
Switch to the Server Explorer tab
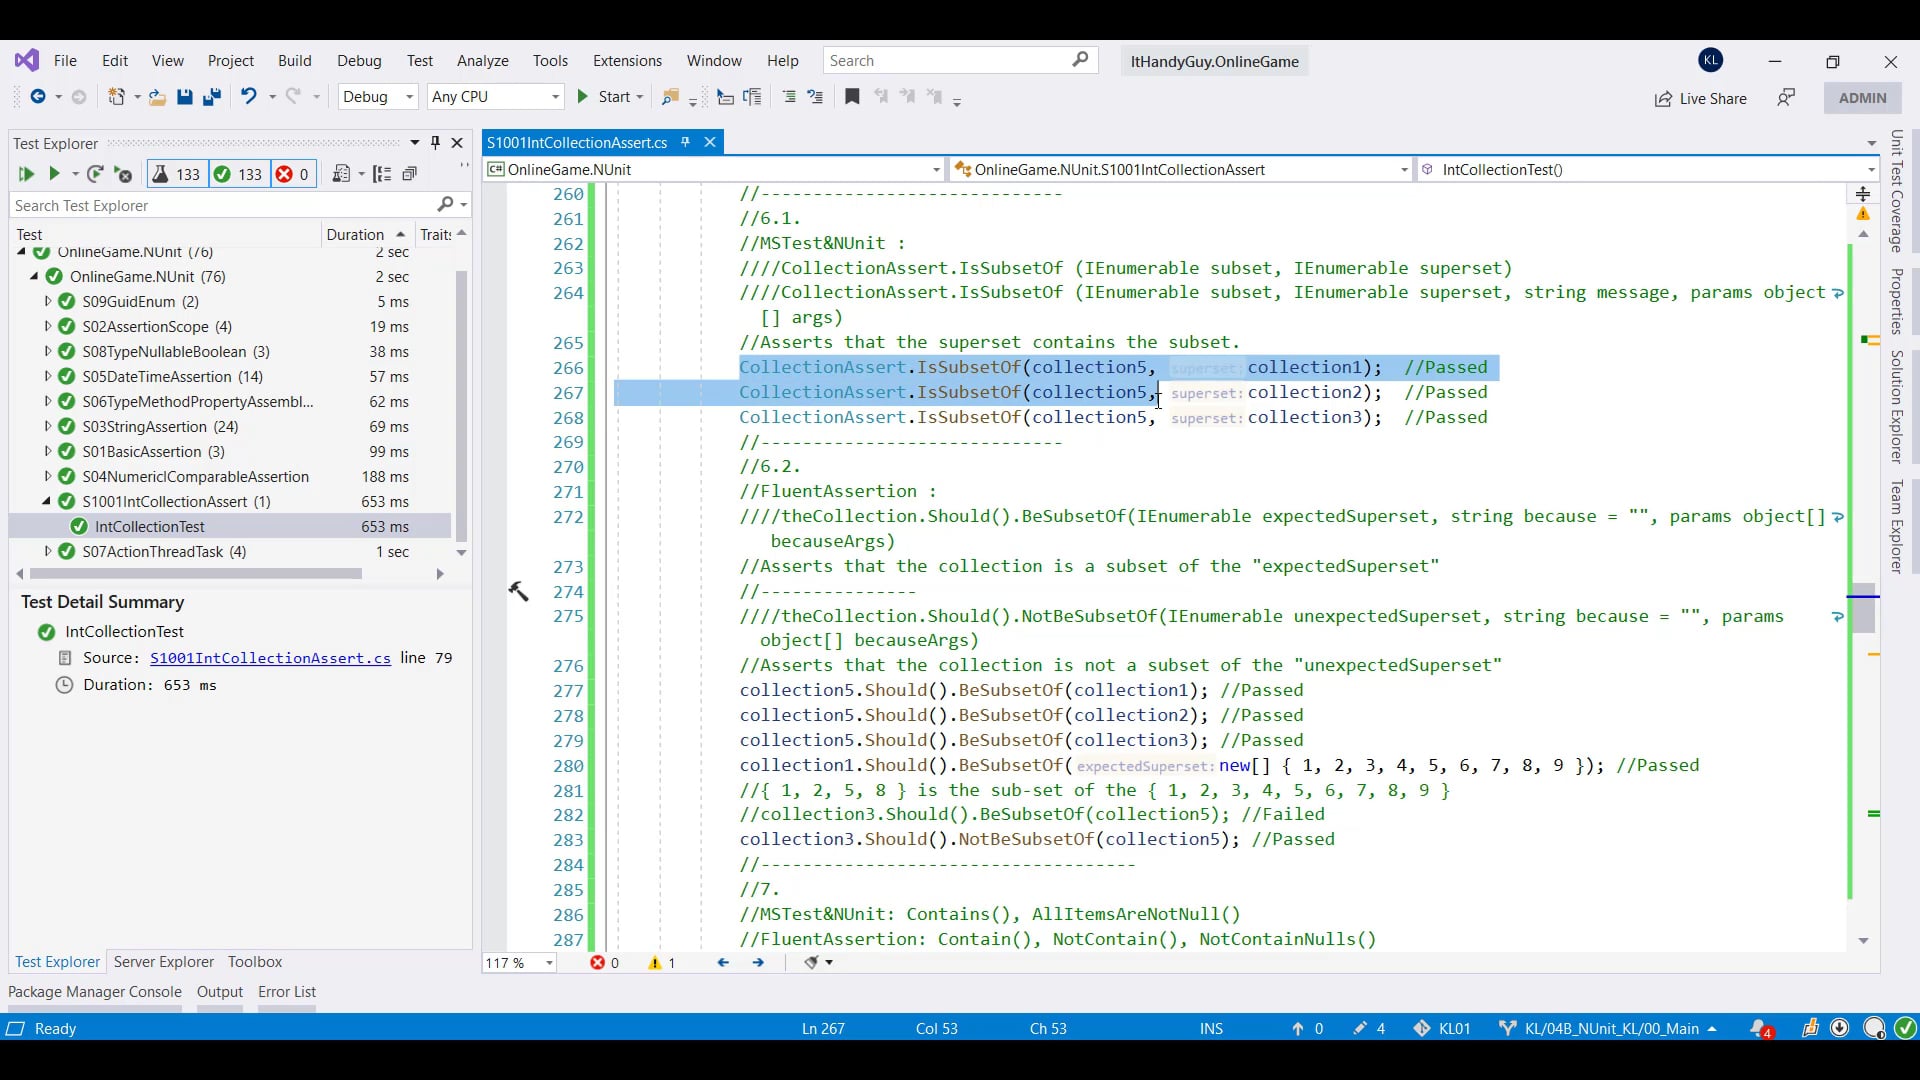click(x=163, y=962)
